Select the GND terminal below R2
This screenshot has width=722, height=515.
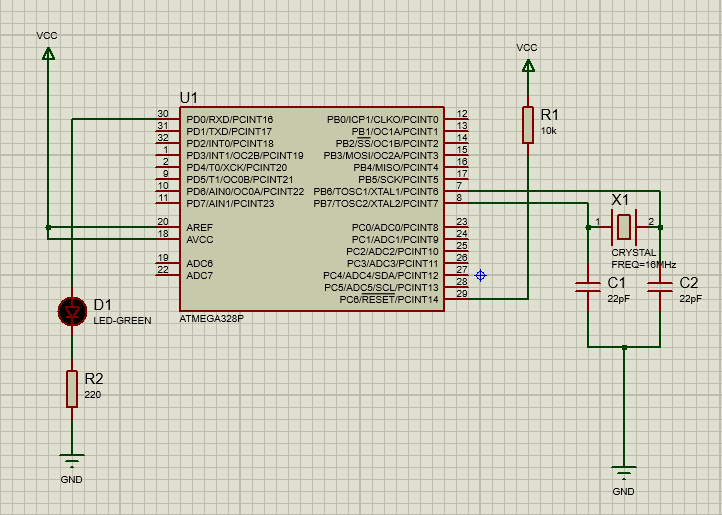click(71, 462)
